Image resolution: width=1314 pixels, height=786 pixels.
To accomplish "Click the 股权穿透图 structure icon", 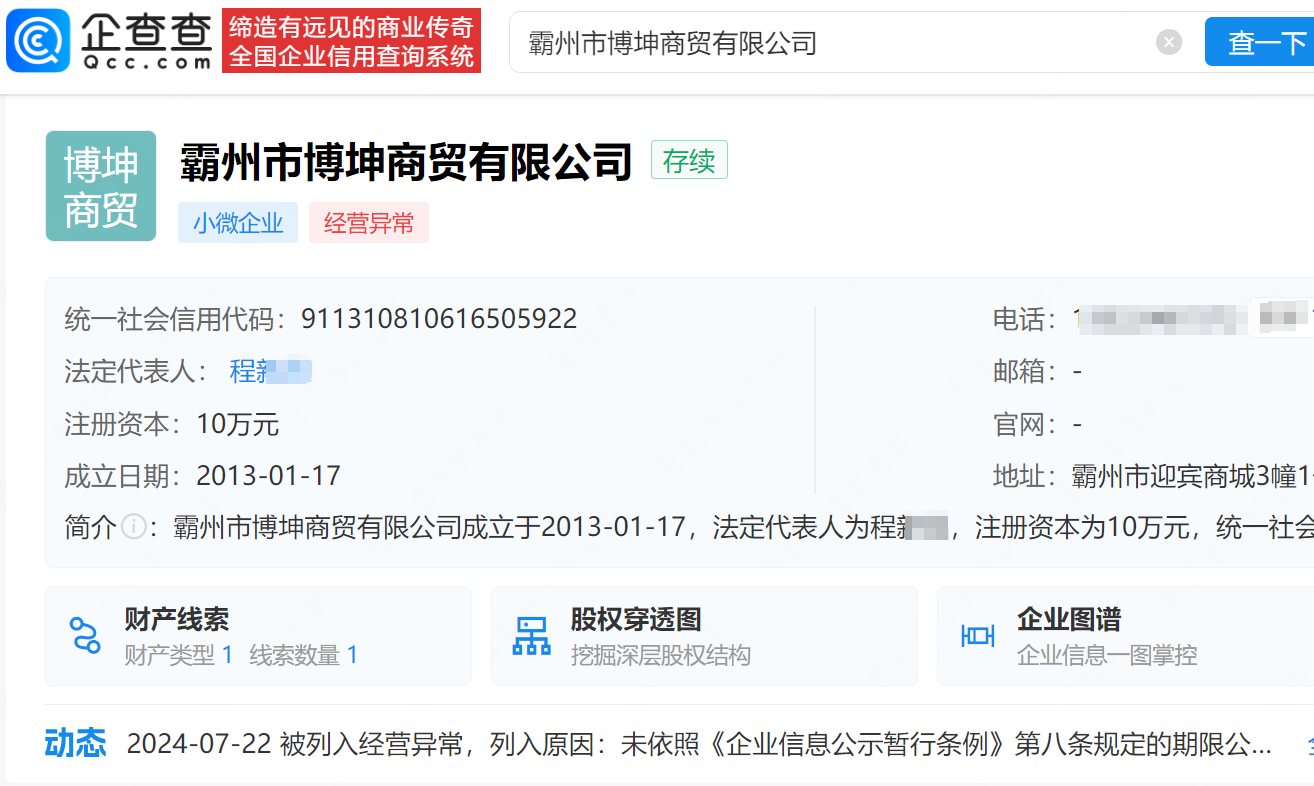I will [531, 636].
